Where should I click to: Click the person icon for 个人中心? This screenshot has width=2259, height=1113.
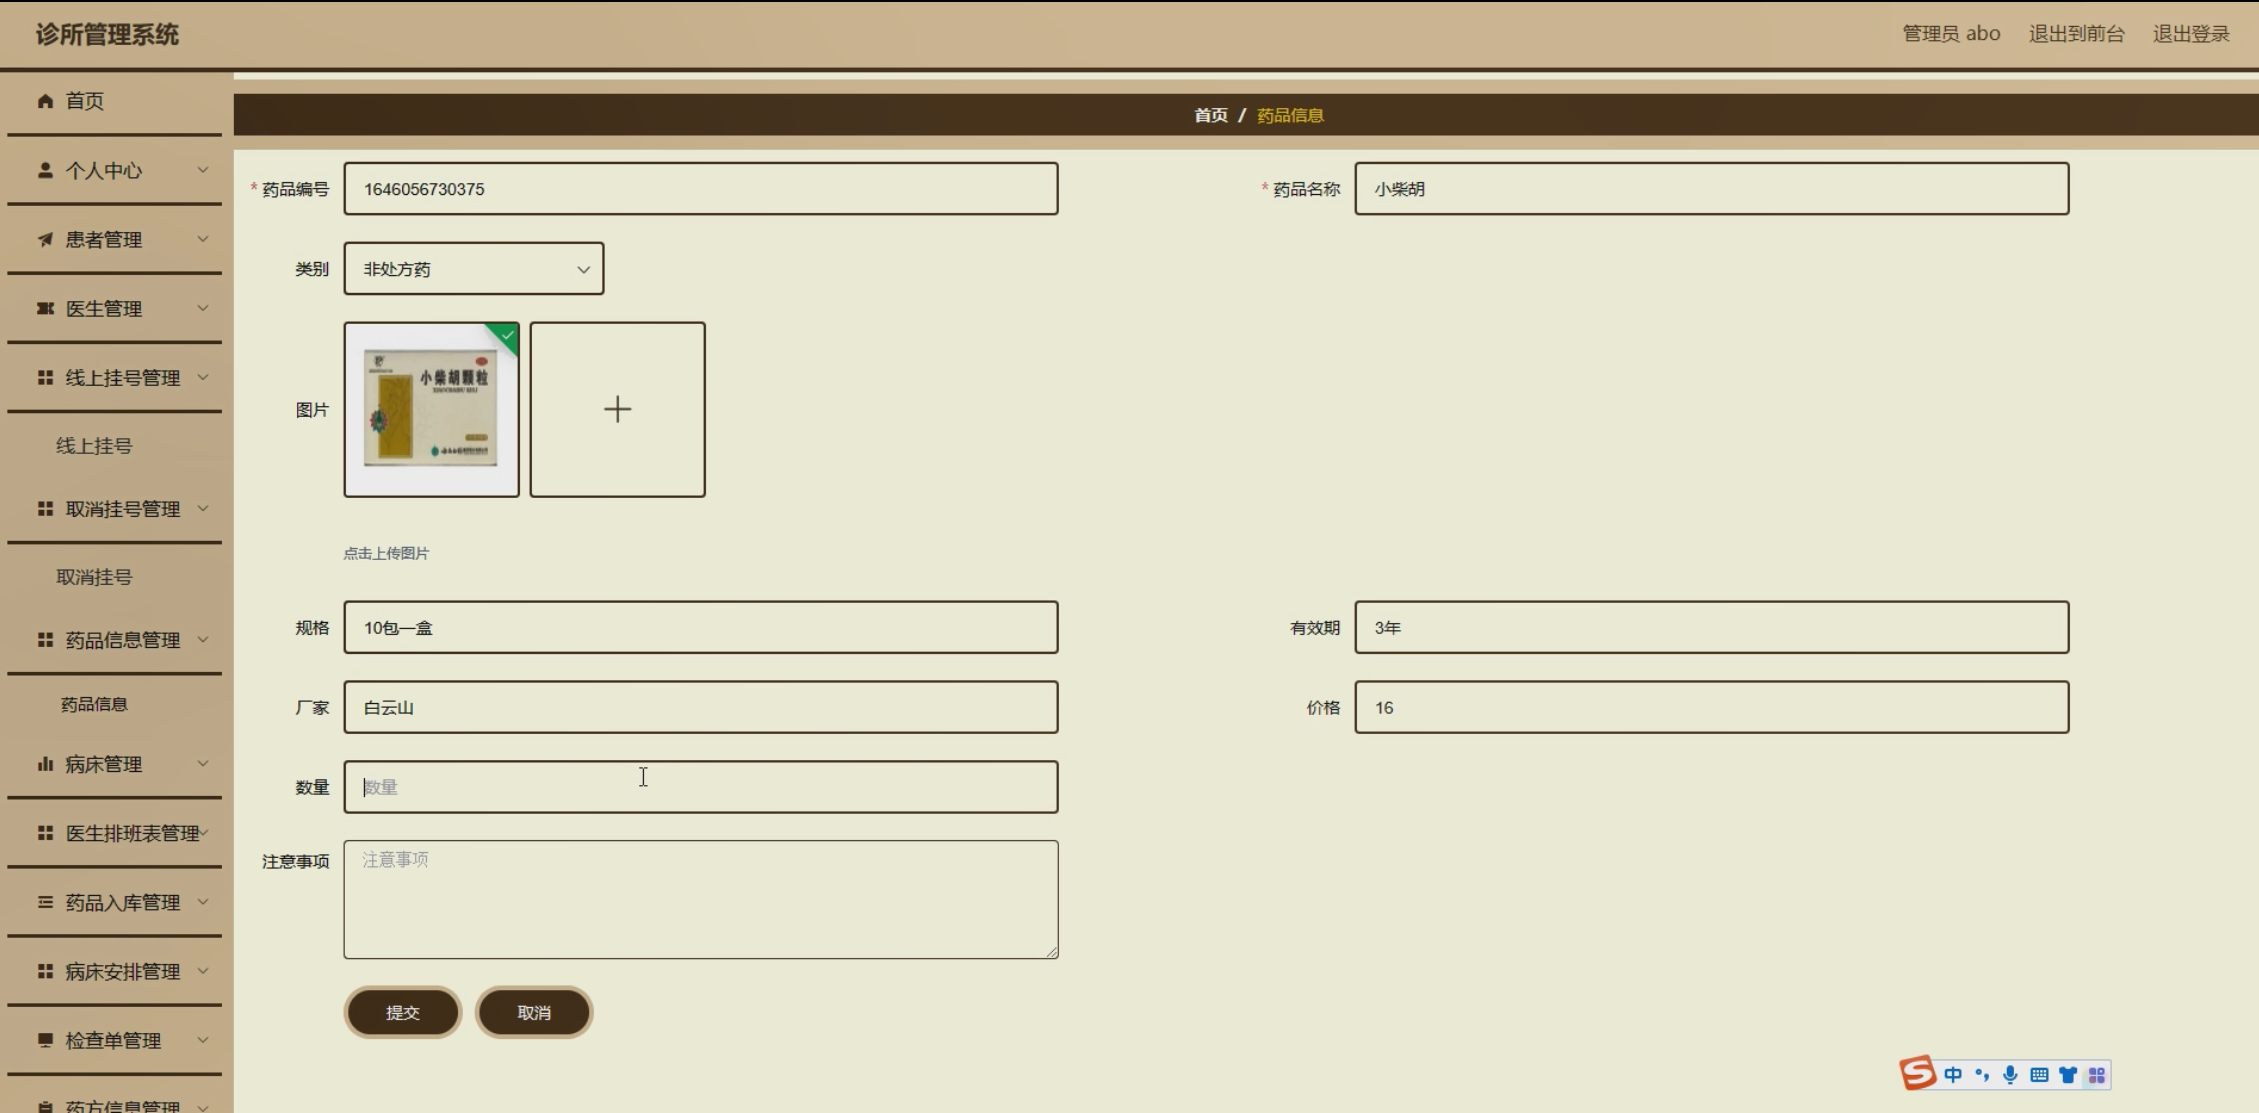[45, 170]
